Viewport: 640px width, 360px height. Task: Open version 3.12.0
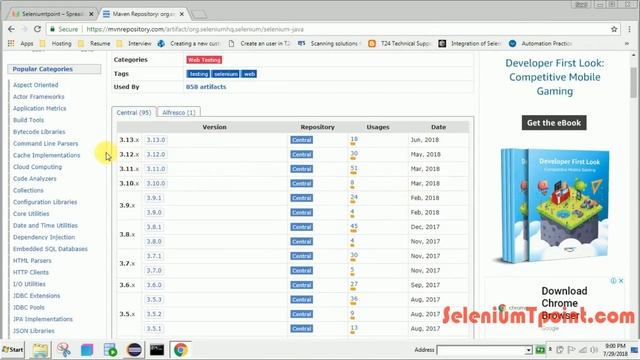click(156, 154)
